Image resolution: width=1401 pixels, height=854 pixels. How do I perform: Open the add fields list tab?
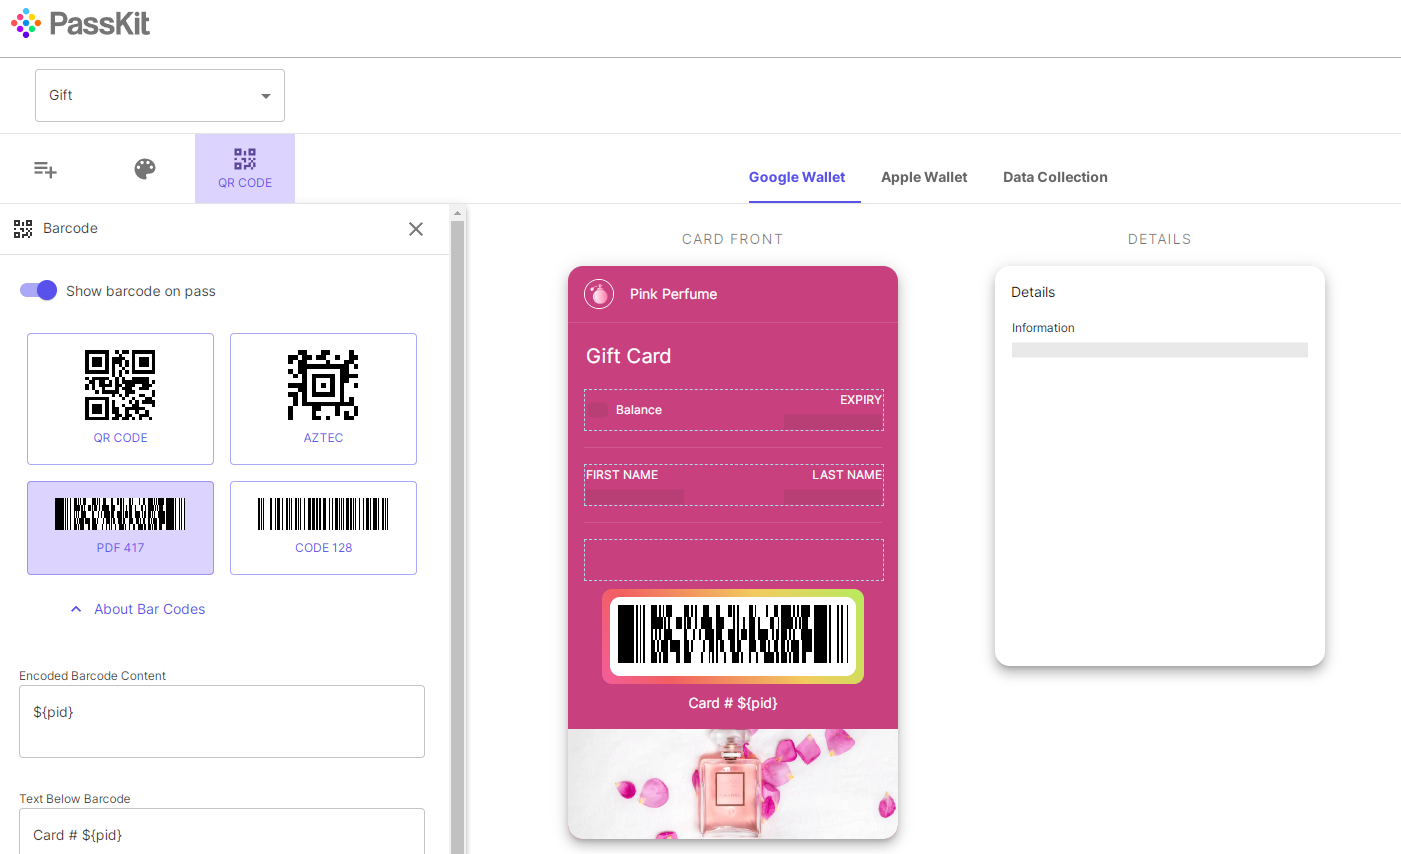45,169
